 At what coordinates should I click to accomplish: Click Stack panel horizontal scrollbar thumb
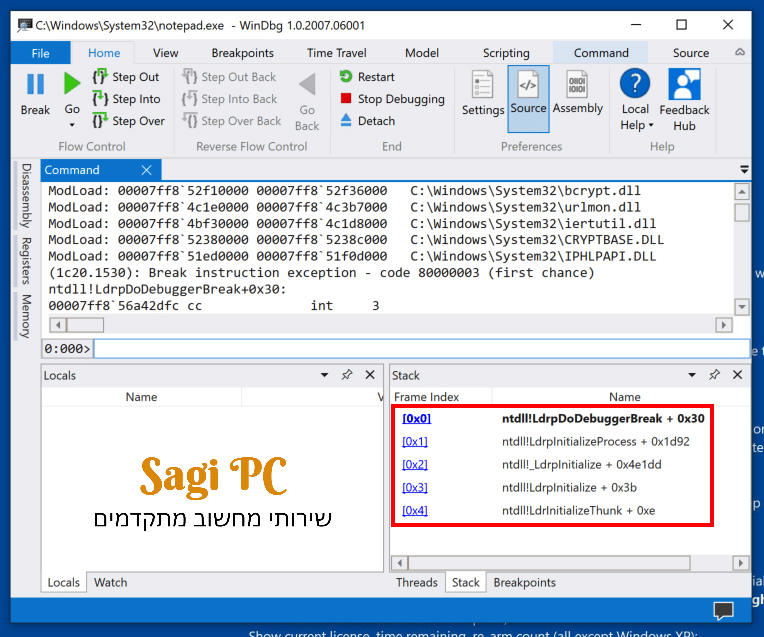tap(549, 563)
